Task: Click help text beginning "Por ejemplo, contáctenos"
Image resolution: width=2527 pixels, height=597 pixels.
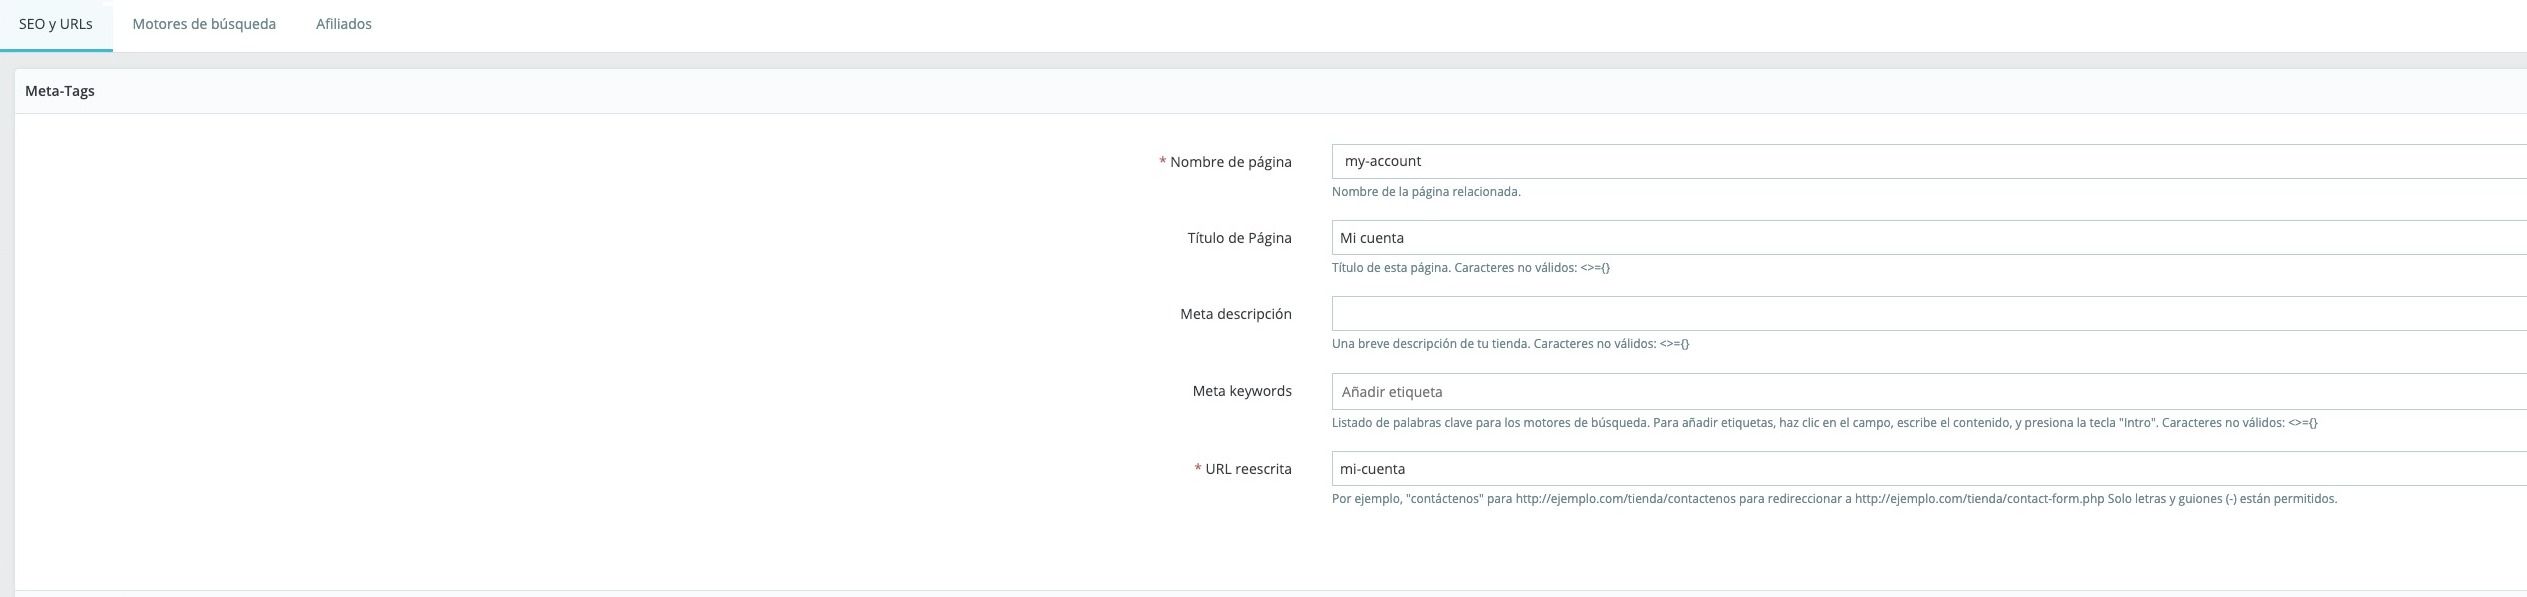Action: [1834, 499]
